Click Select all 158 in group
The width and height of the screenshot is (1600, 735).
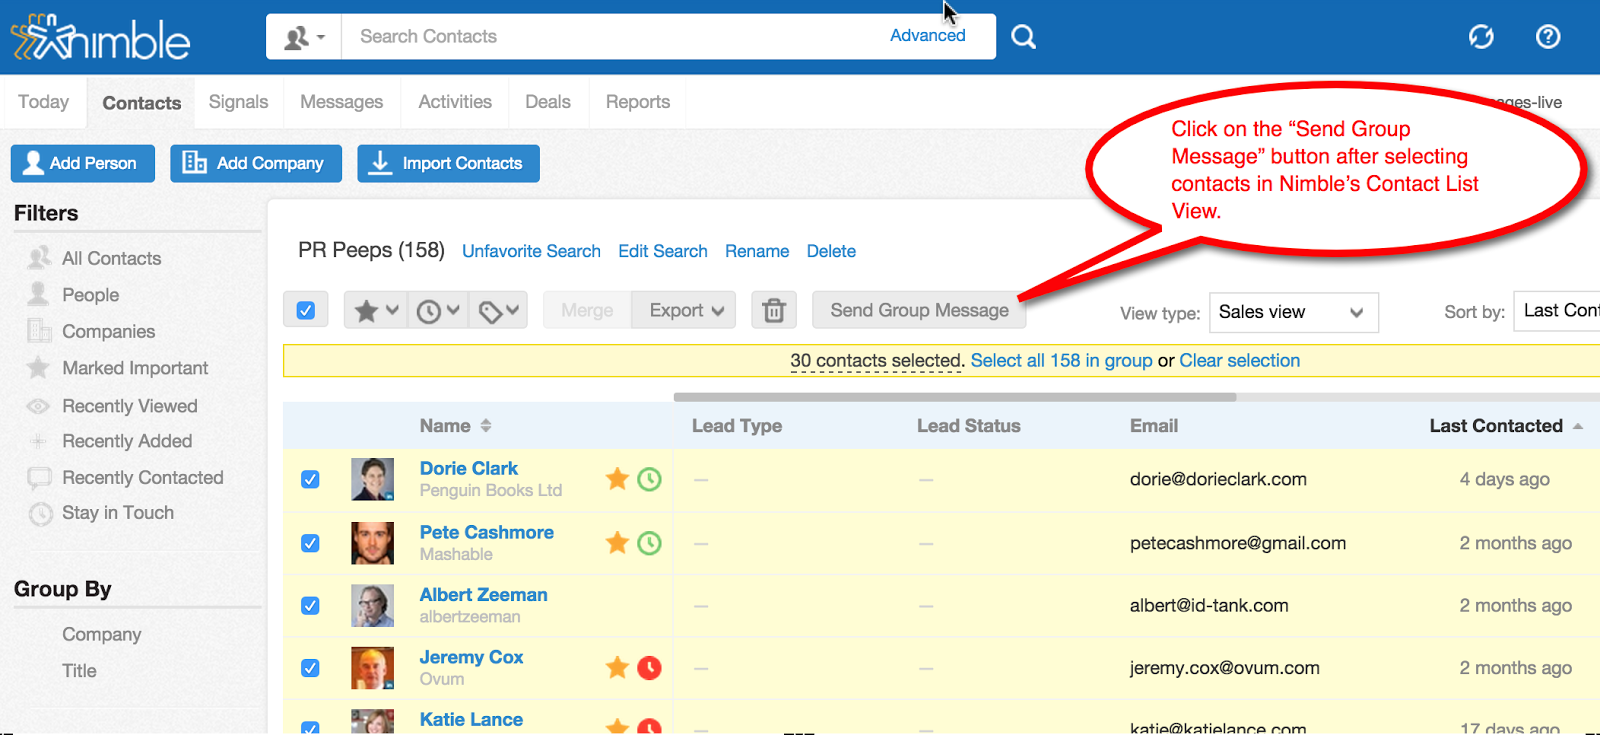click(1061, 360)
